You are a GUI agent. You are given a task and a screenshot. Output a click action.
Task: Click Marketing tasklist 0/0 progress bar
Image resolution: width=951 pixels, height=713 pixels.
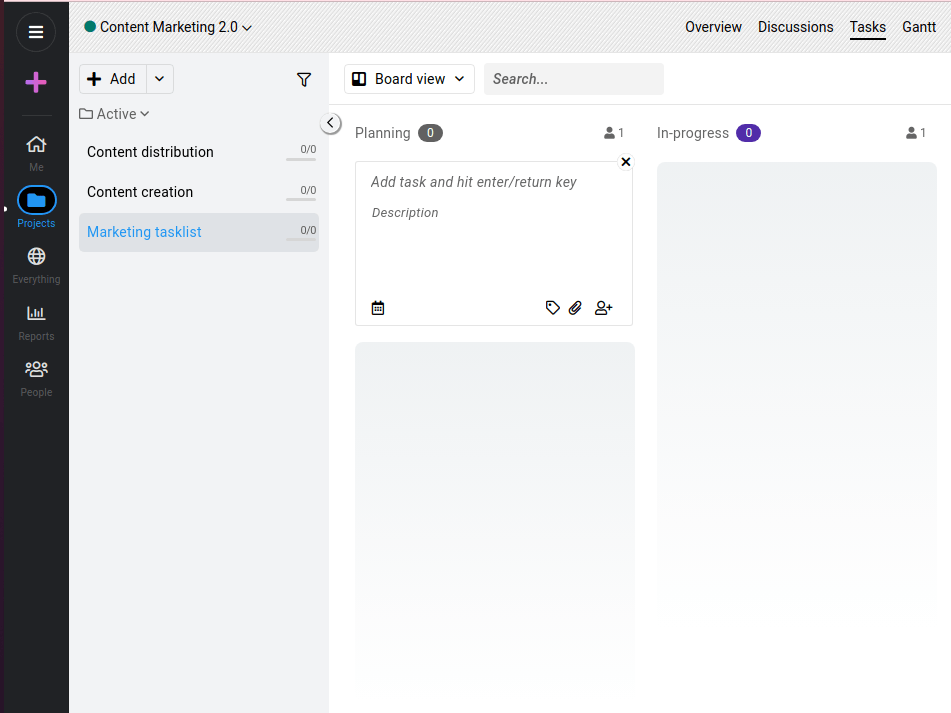301,239
